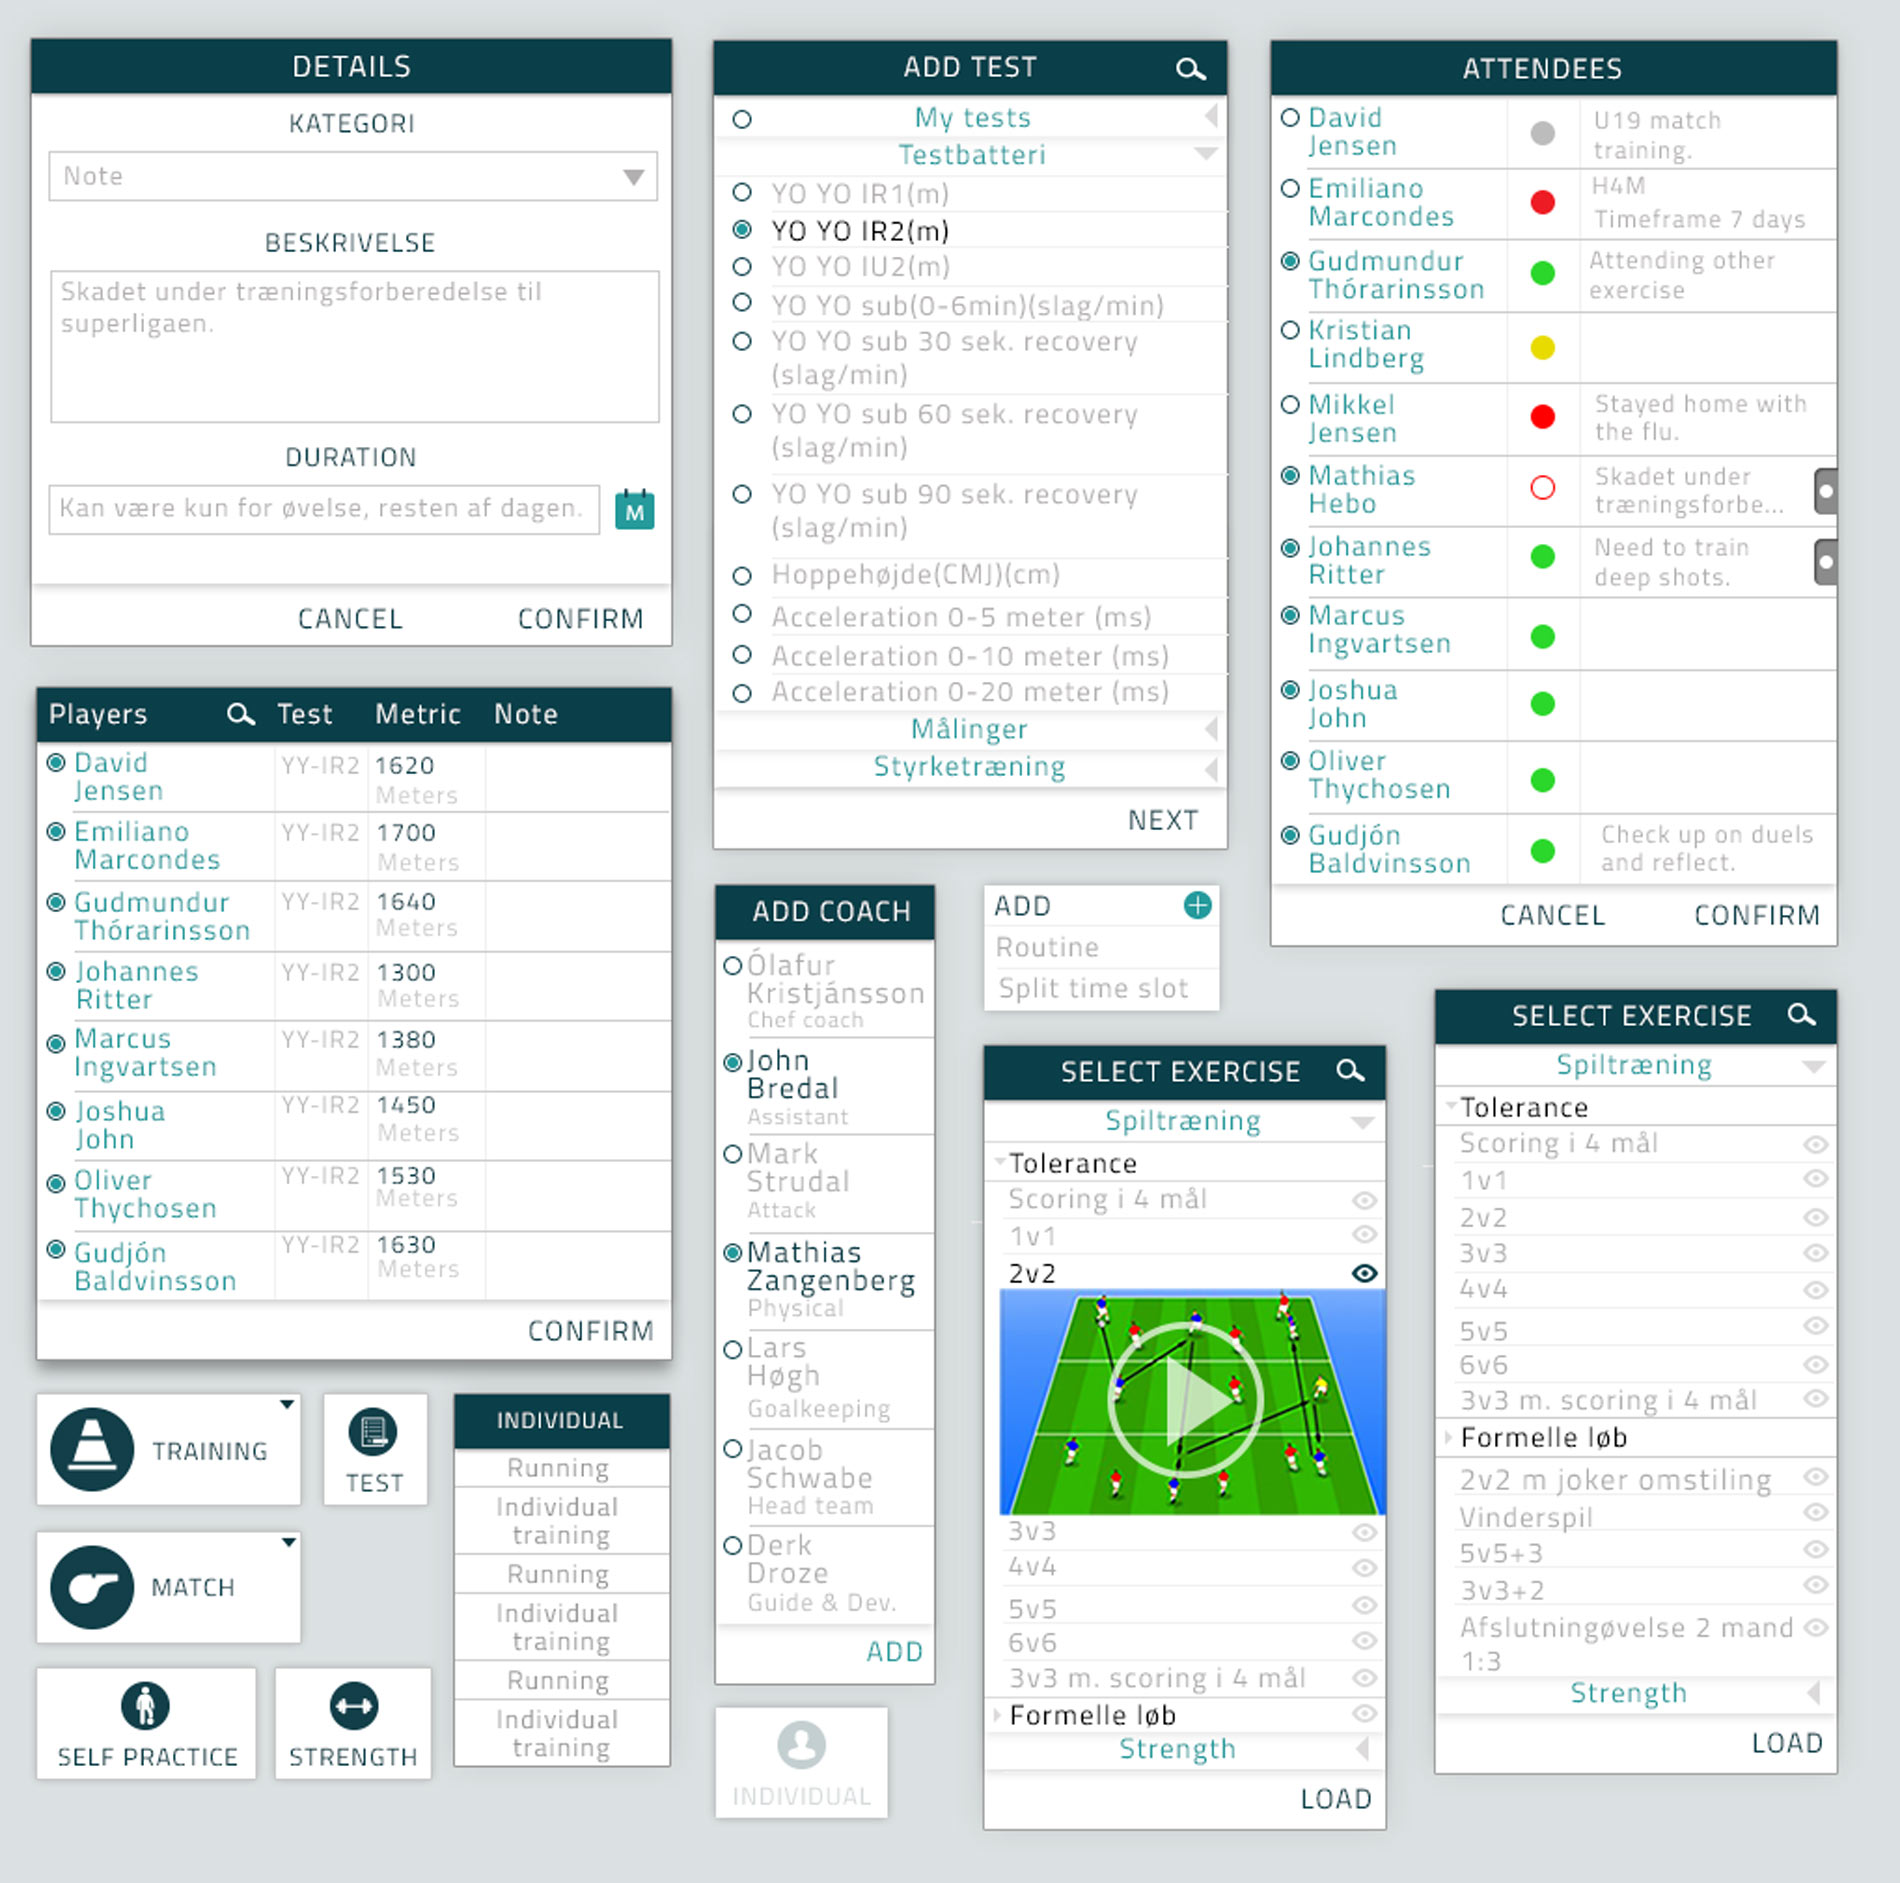
Task: Click LOAD in right Select Exercise panel
Action: point(1787,1743)
